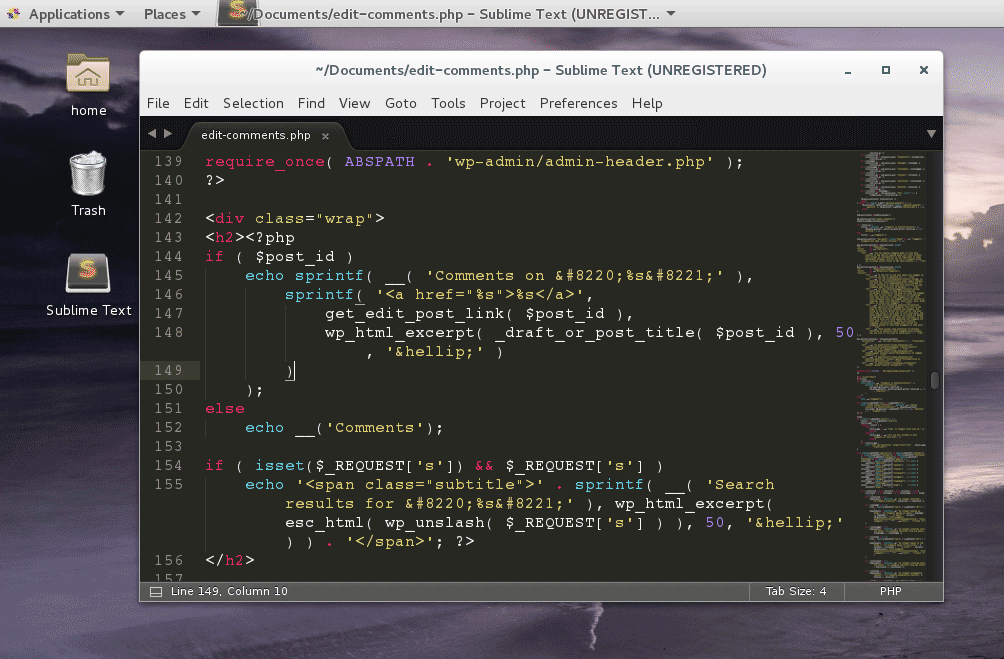Open the tab list dropdown arrow

pos(931,134)
